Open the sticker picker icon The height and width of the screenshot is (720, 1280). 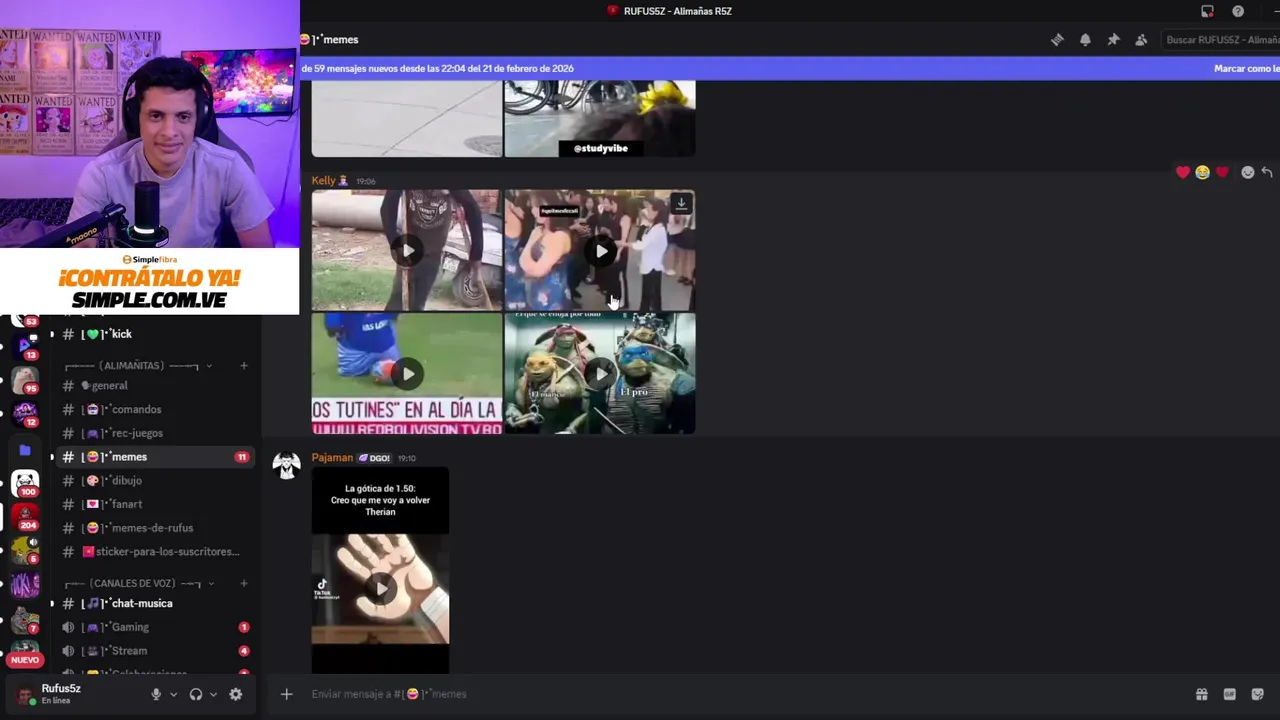click(1257, 694)
